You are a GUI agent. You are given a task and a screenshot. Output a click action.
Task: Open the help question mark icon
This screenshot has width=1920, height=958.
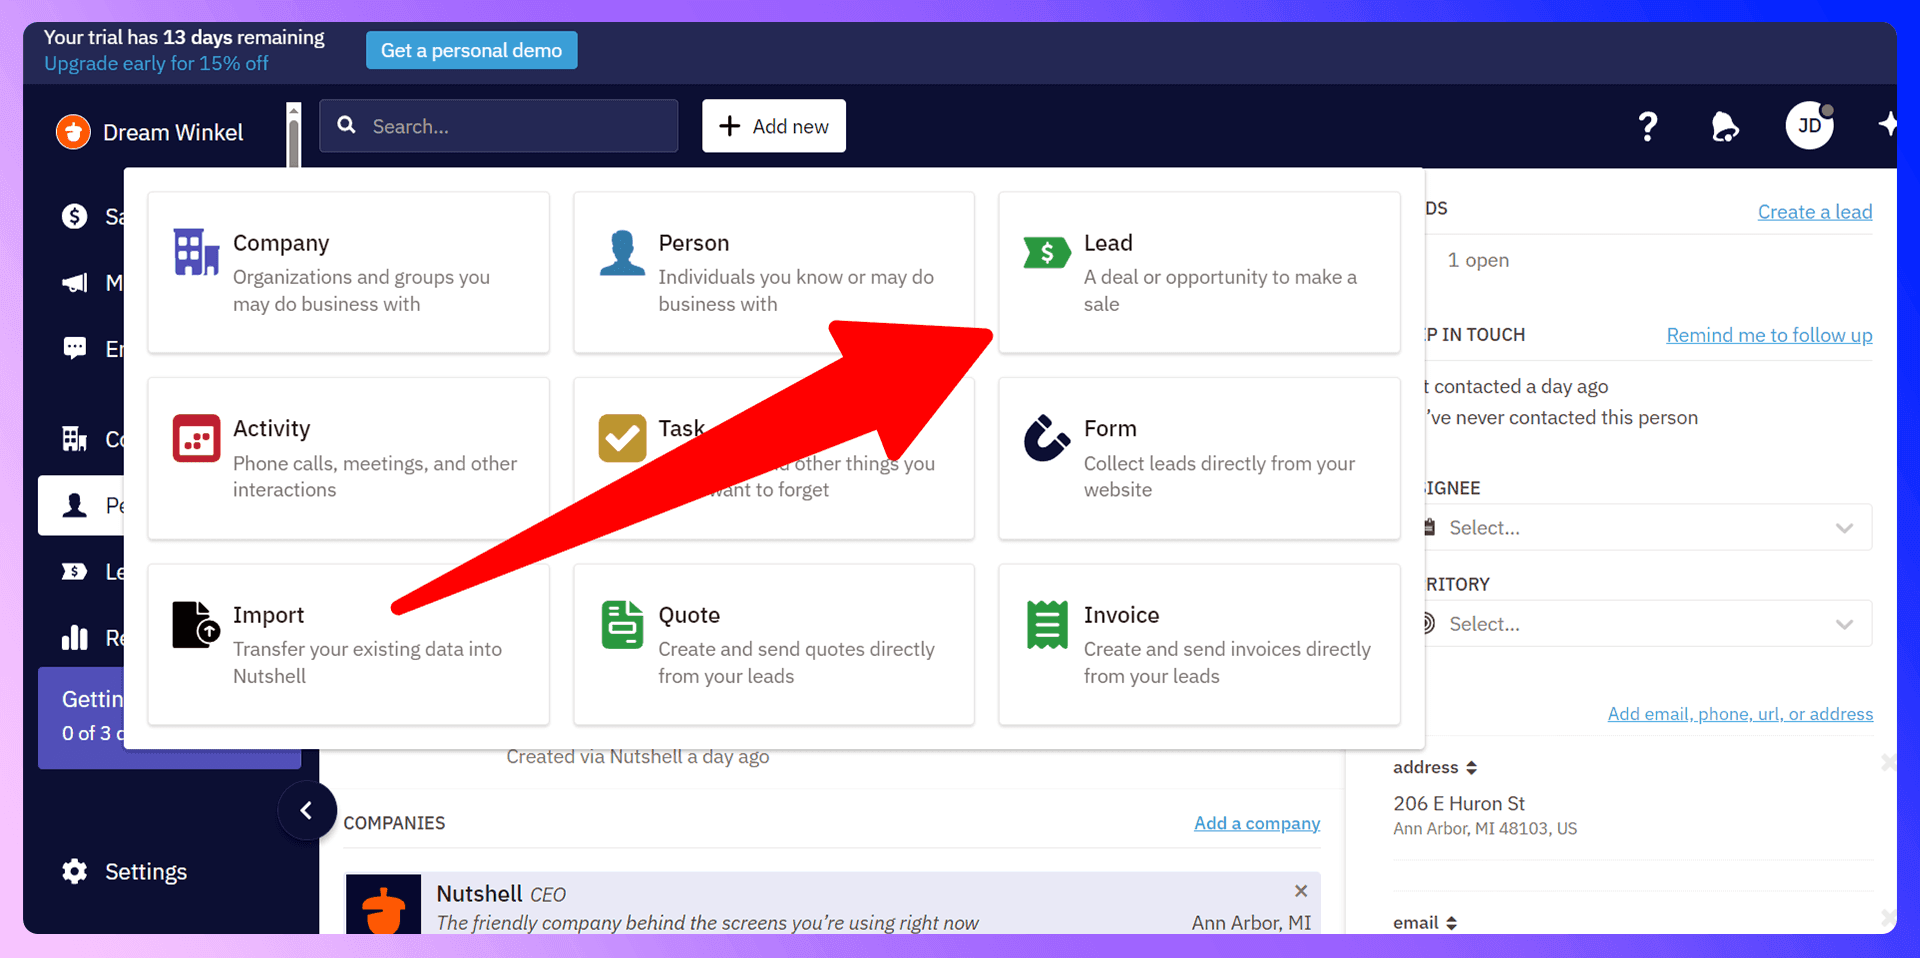tap(1648, 126)
